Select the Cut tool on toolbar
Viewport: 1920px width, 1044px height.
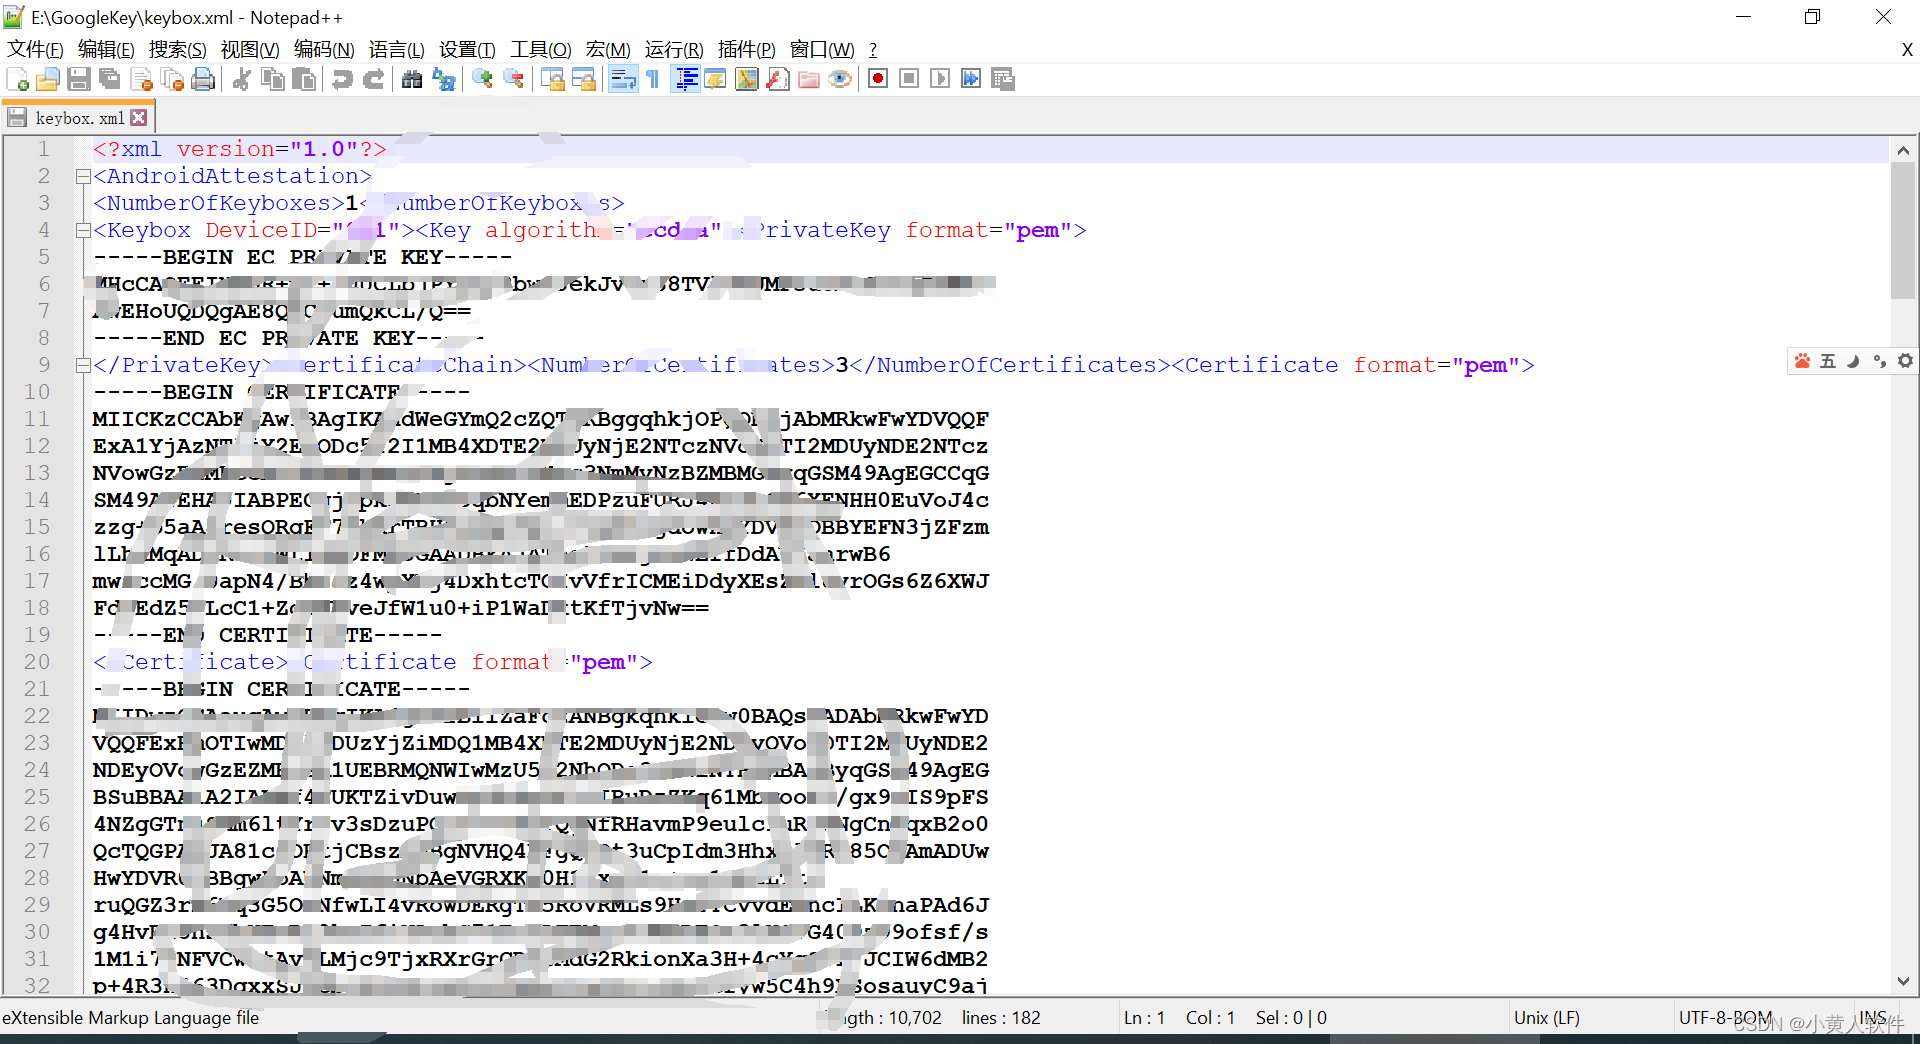[x=240, y=79]
